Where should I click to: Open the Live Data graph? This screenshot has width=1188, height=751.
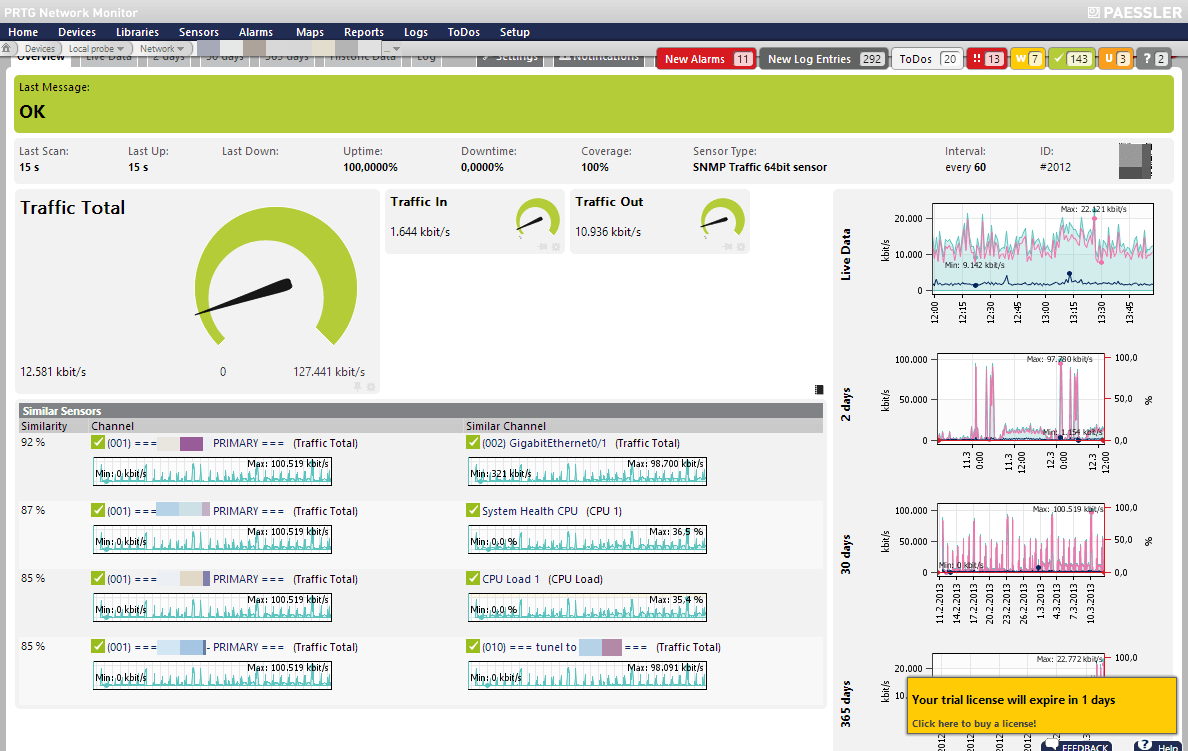[1043, 249]
